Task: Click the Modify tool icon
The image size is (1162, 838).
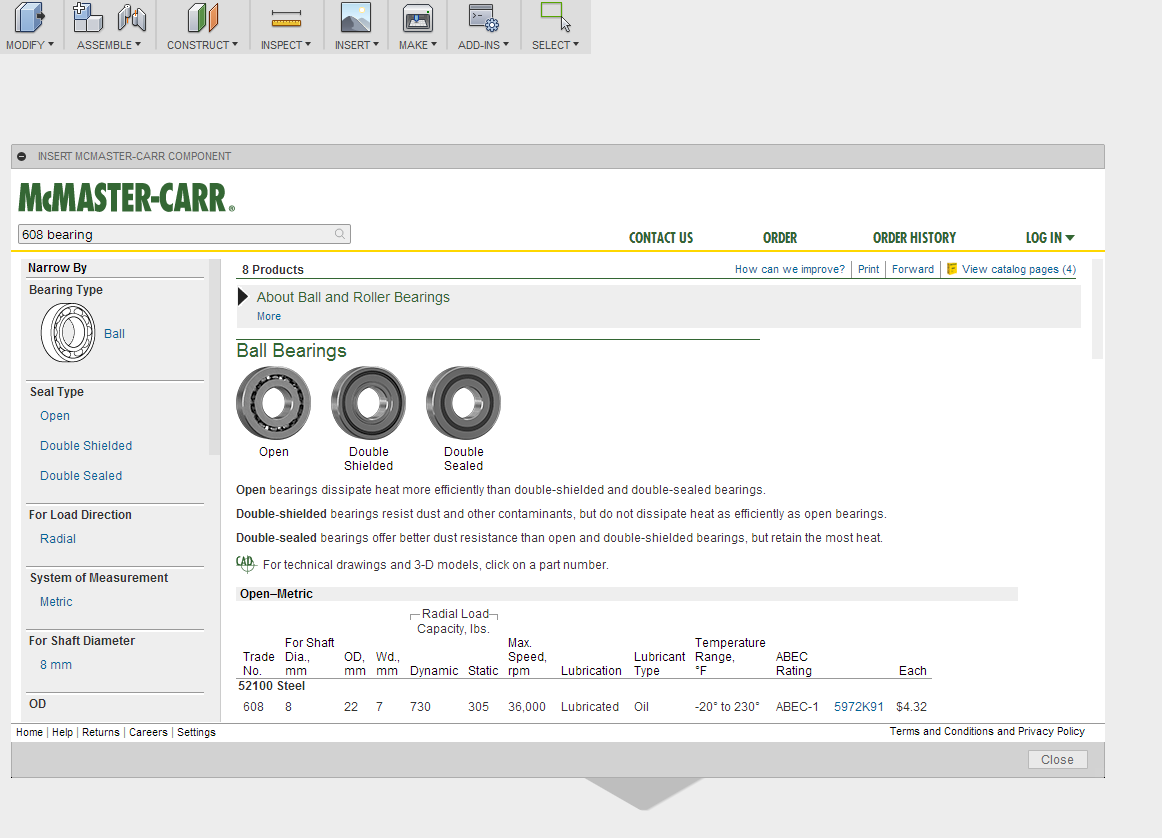Action: [x=30, y=18]
